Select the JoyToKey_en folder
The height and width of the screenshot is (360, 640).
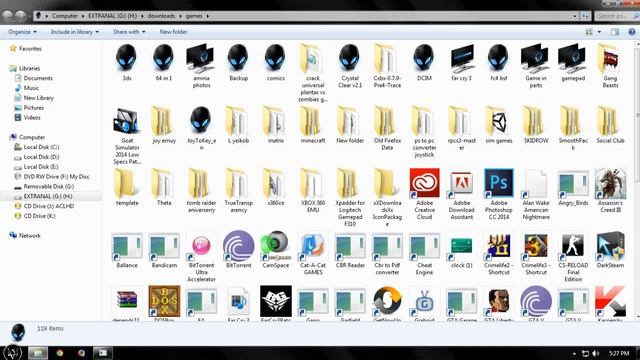pyautogui.click(x=201, y=121)
